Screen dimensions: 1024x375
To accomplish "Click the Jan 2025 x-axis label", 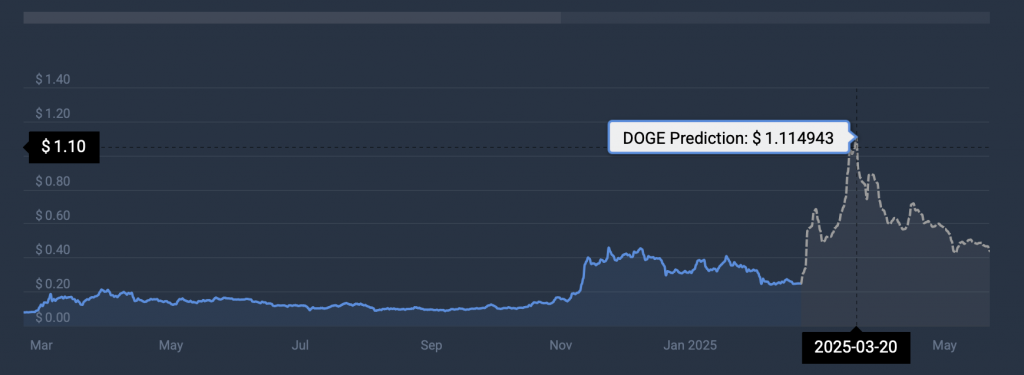I will coord(690,345).
